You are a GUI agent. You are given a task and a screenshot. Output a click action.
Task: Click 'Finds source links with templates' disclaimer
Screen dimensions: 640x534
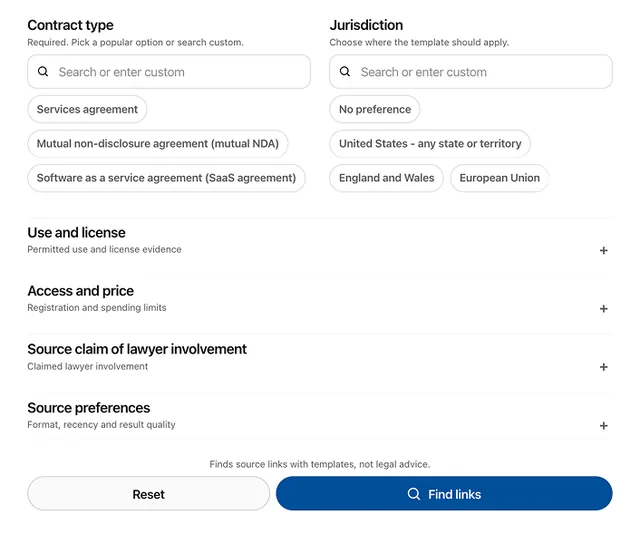coord(320,464)
